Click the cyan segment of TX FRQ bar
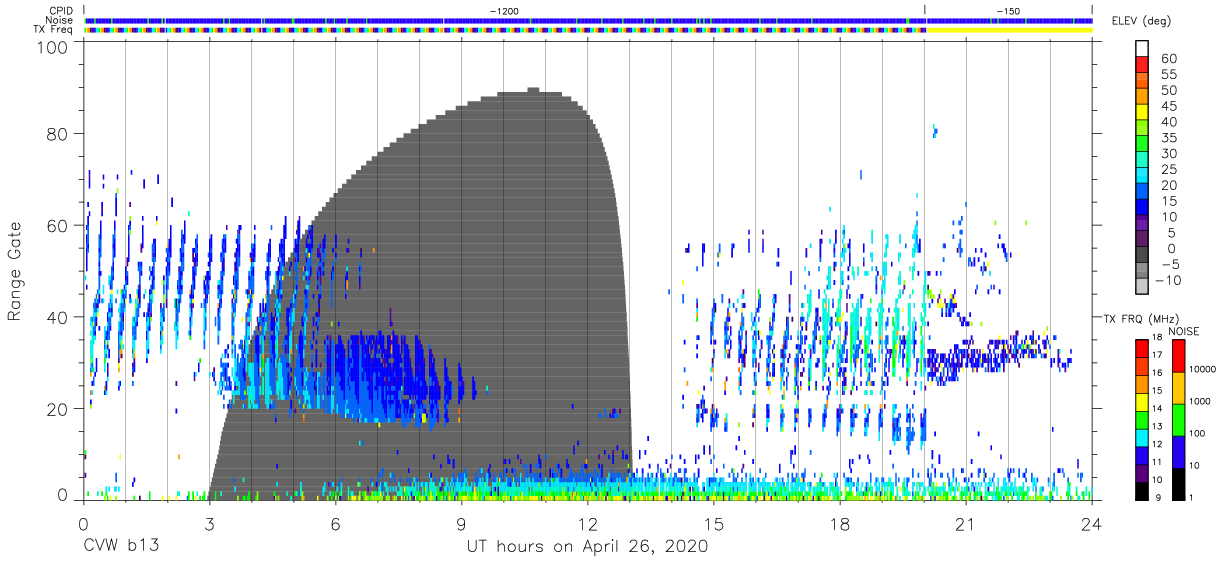 (x=1142, y=437)
